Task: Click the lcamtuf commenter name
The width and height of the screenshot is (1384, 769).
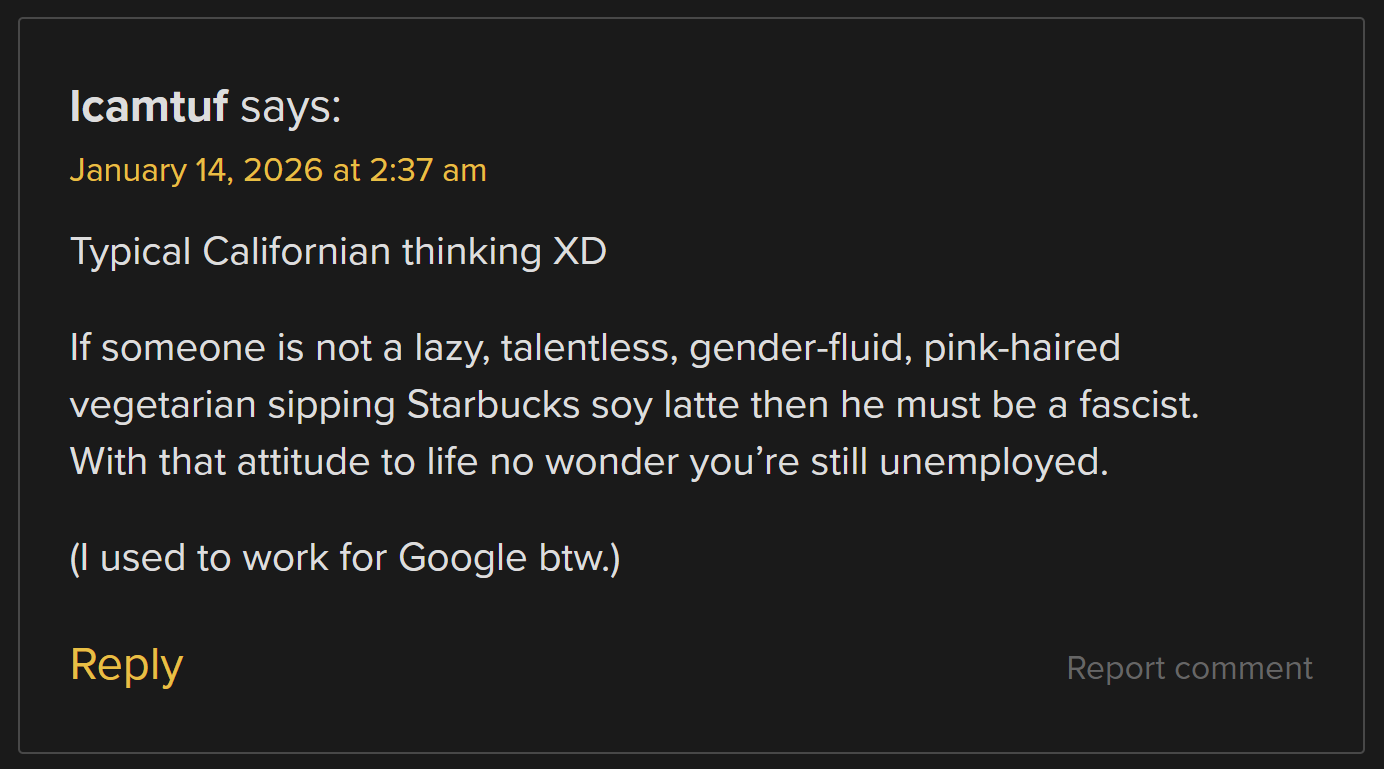Action: pos(149,106)
